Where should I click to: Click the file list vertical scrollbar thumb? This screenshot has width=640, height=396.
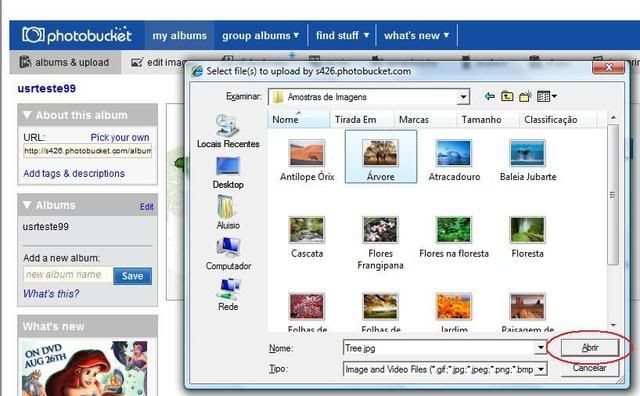(x=613, y=195)
